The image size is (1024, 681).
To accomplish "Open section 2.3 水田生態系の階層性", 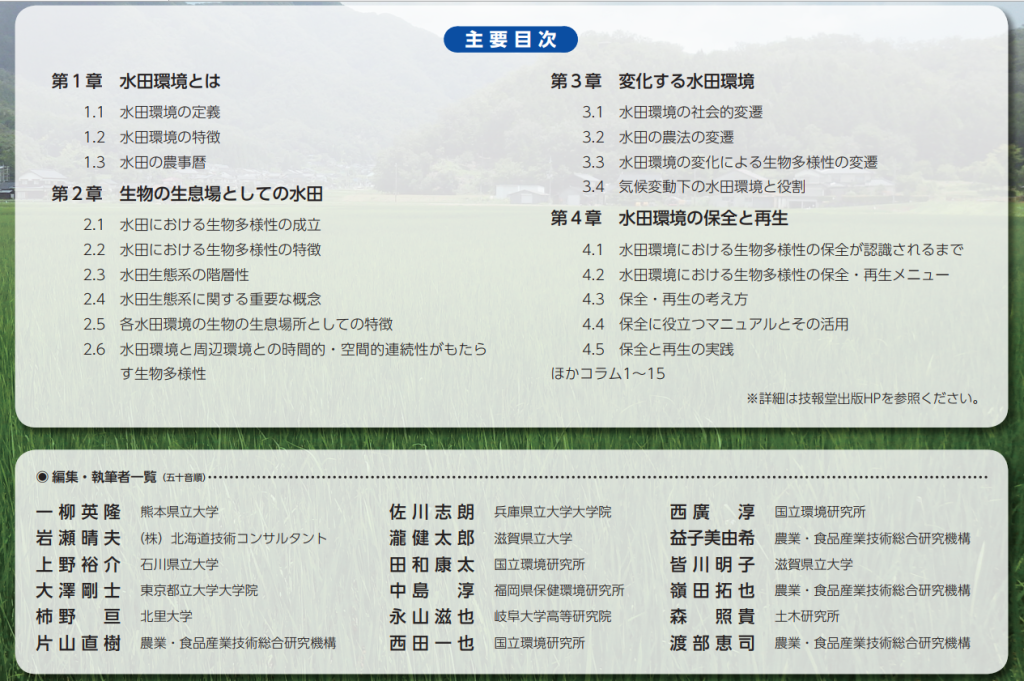I will click(184, 274).
